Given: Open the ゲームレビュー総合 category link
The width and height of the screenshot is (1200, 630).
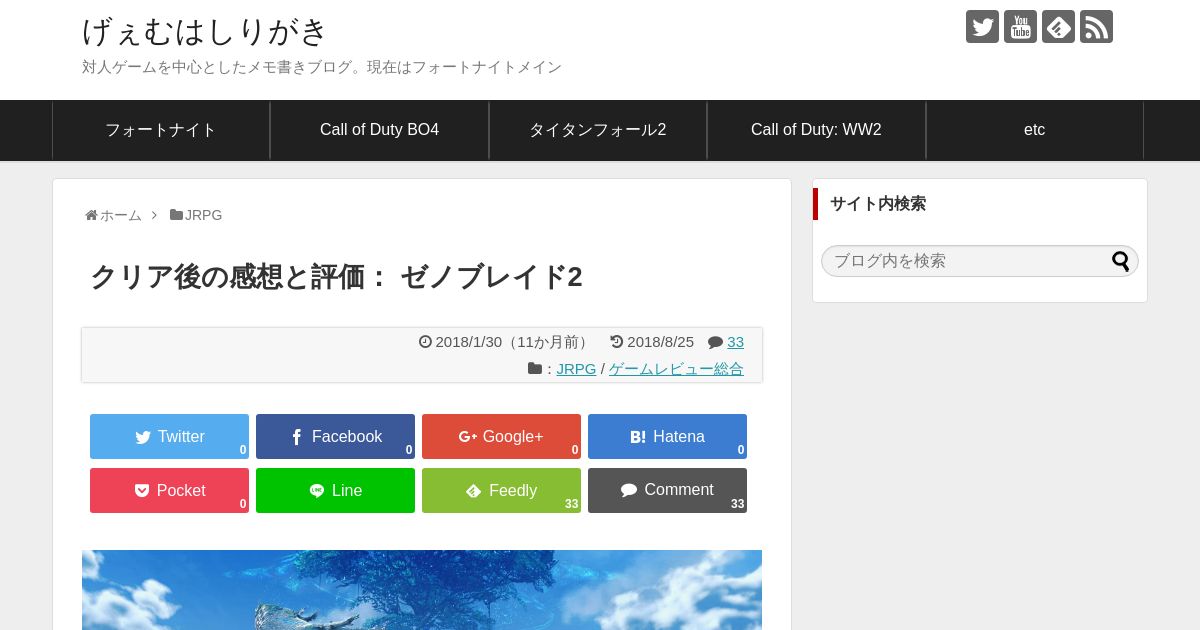Looking at the screenshot, I should pos(676,369).
